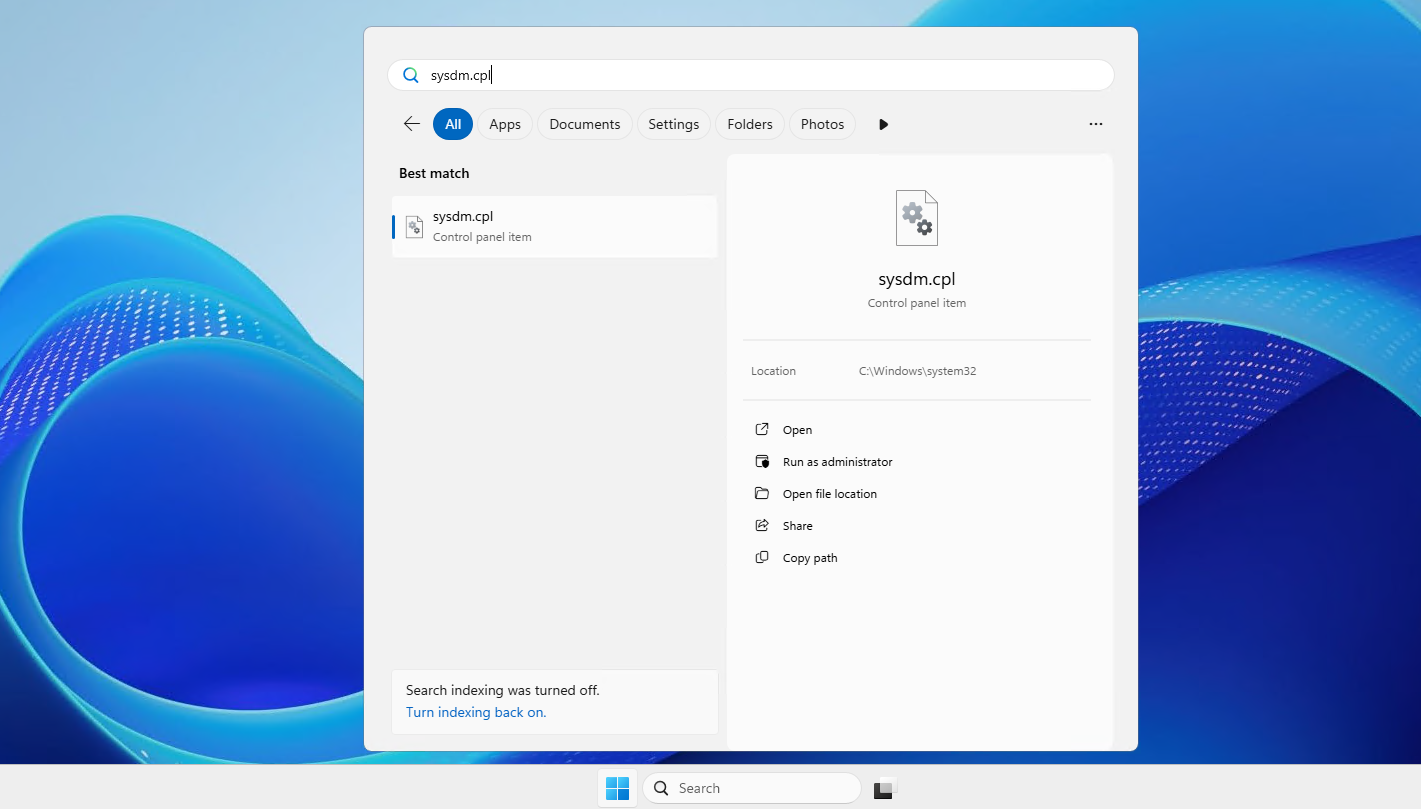Click the Open file location folder icon

point(762,493)
